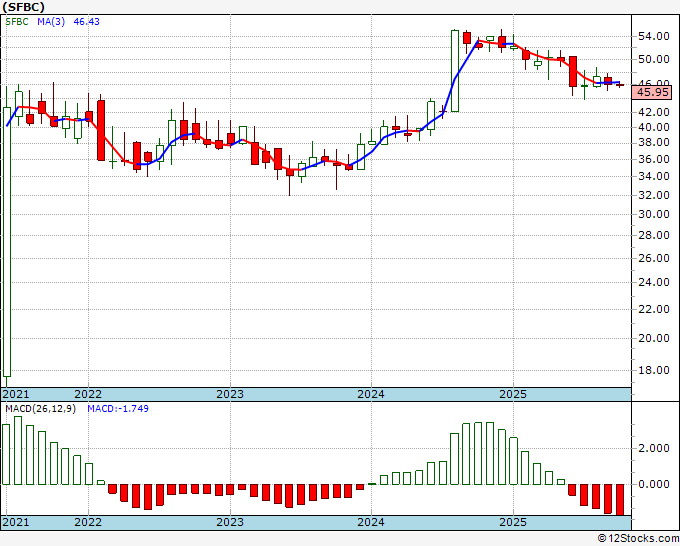
Task: Click 2021 on the MACD panel timeline
Action: tap(16, 522)
